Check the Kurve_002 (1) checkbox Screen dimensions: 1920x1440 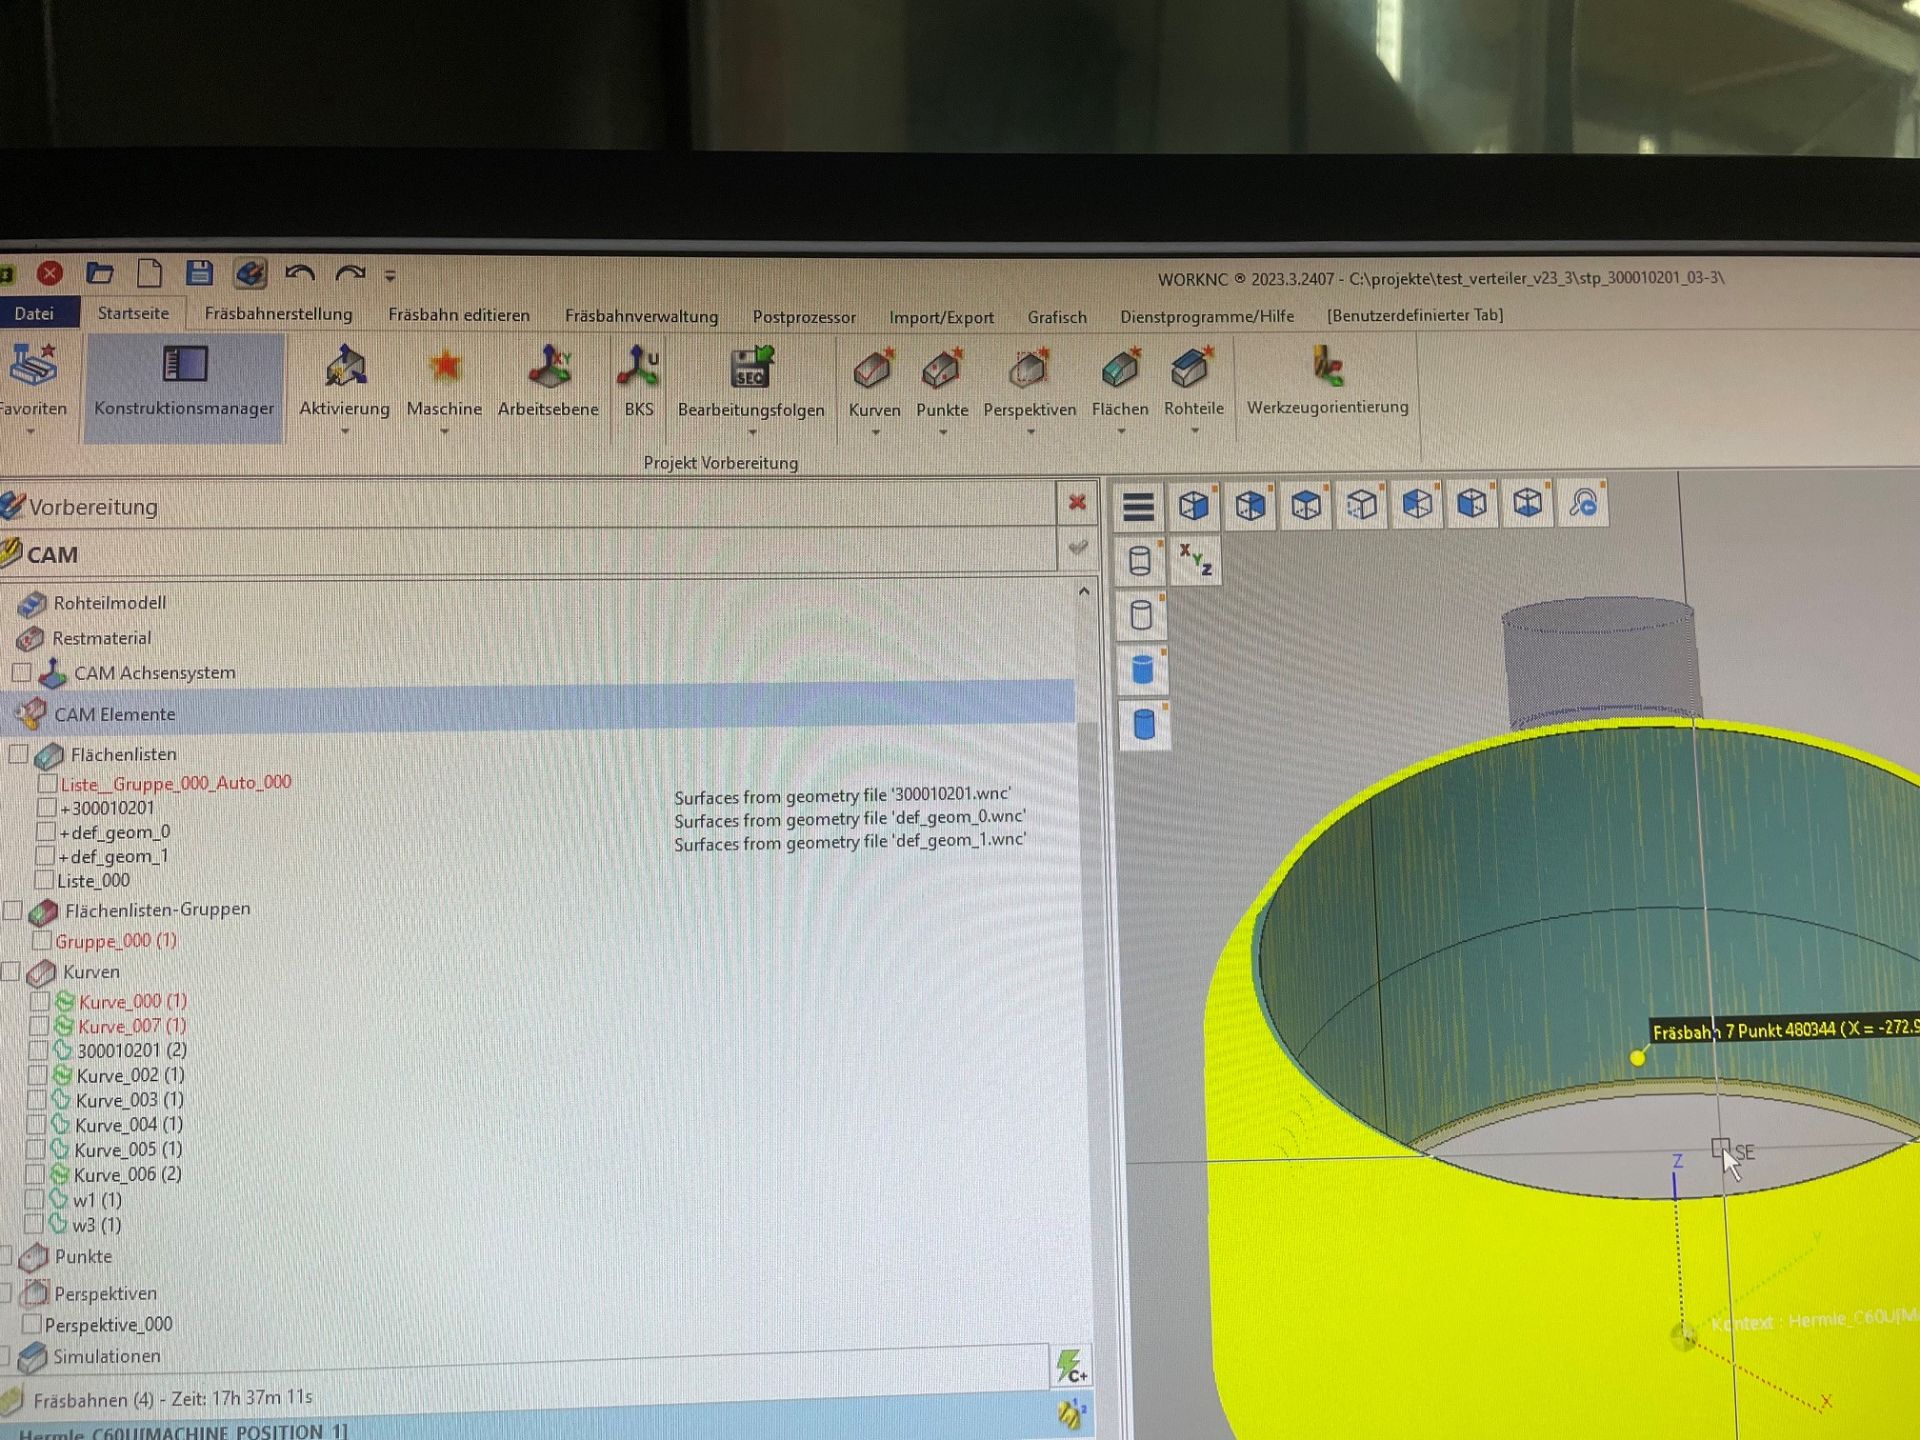(x=37, y=1075)
